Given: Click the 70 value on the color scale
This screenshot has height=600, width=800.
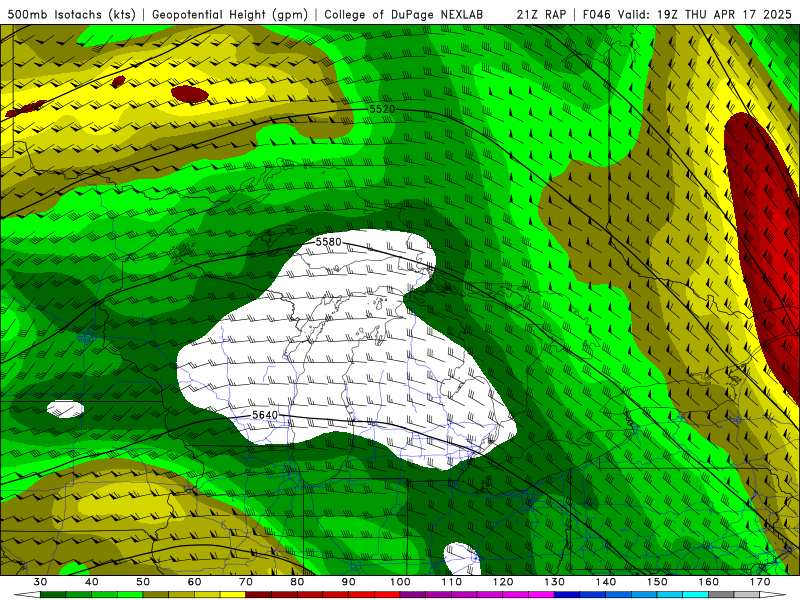Looking at the screenshot, I should [x=246, y=582].
